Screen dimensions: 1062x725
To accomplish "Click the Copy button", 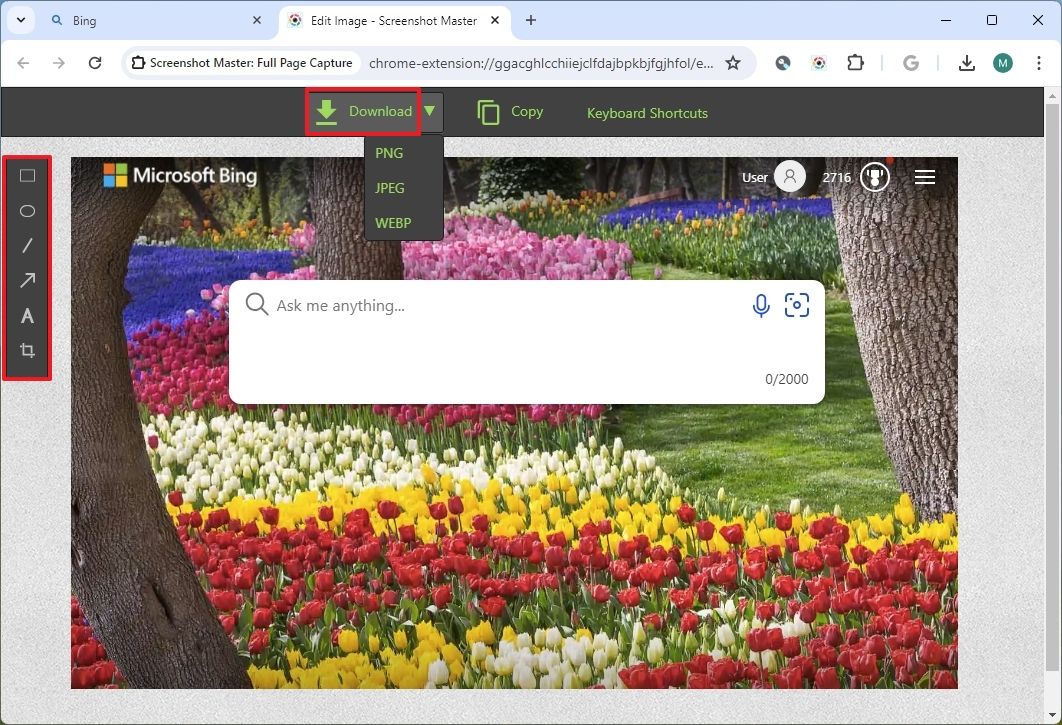I will pyautogui.click(x=510, y=112).
